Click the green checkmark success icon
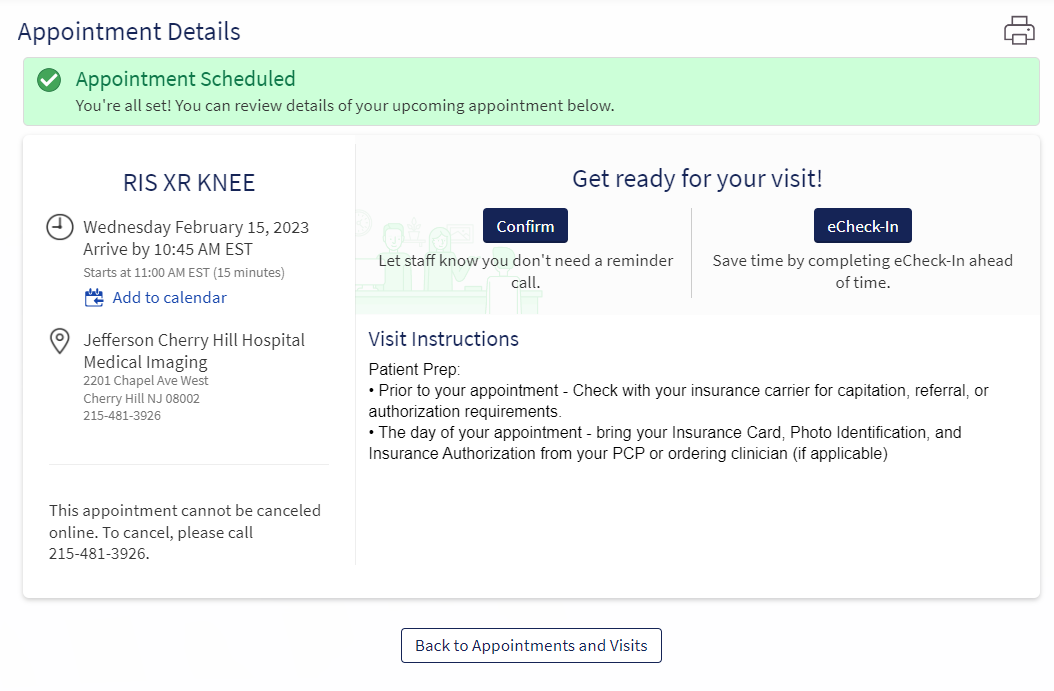Screen dimensions: 1054x691 click(x=49, y=81)
